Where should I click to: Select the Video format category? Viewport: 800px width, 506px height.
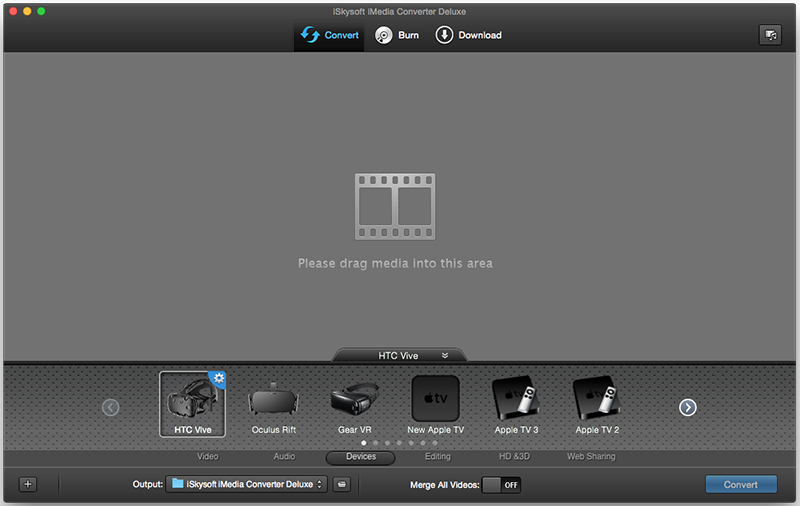(x=208, y=456)
